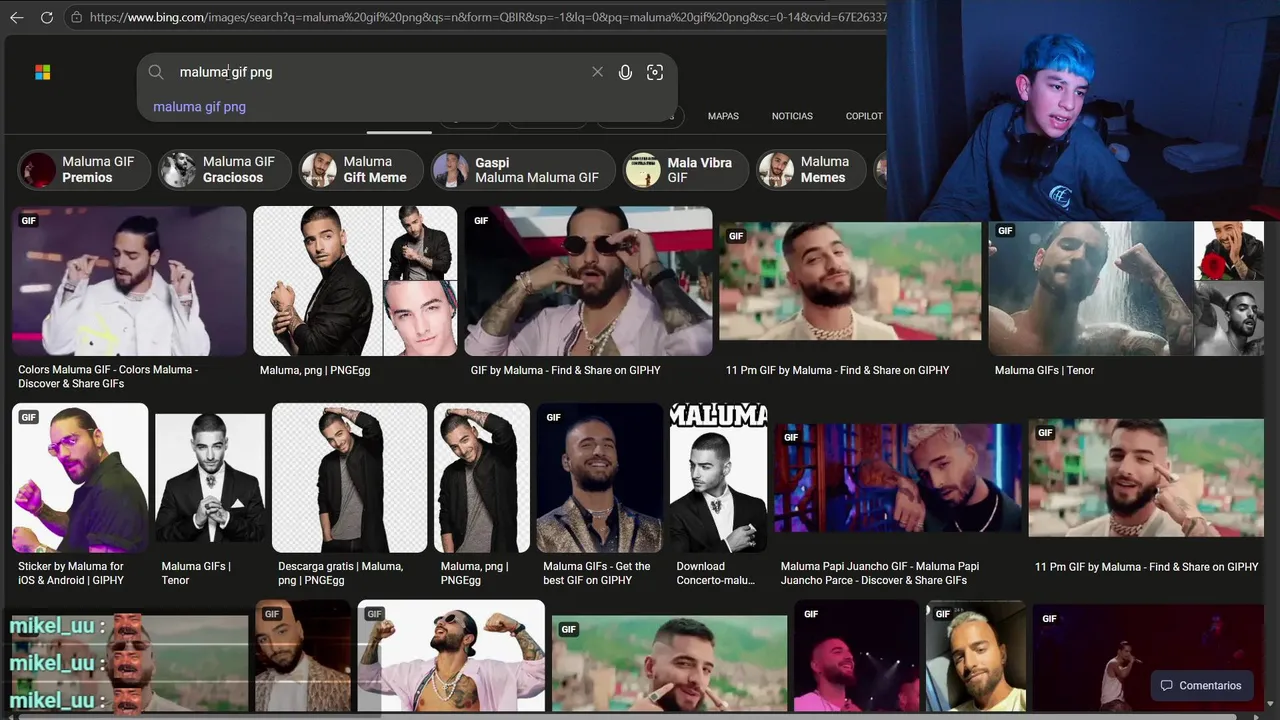Viewport: 1280px width, 720px height.
Task: Open the 'Maluma GIFs - Get the best GIF' thumbnail
Action: point(600,478)
